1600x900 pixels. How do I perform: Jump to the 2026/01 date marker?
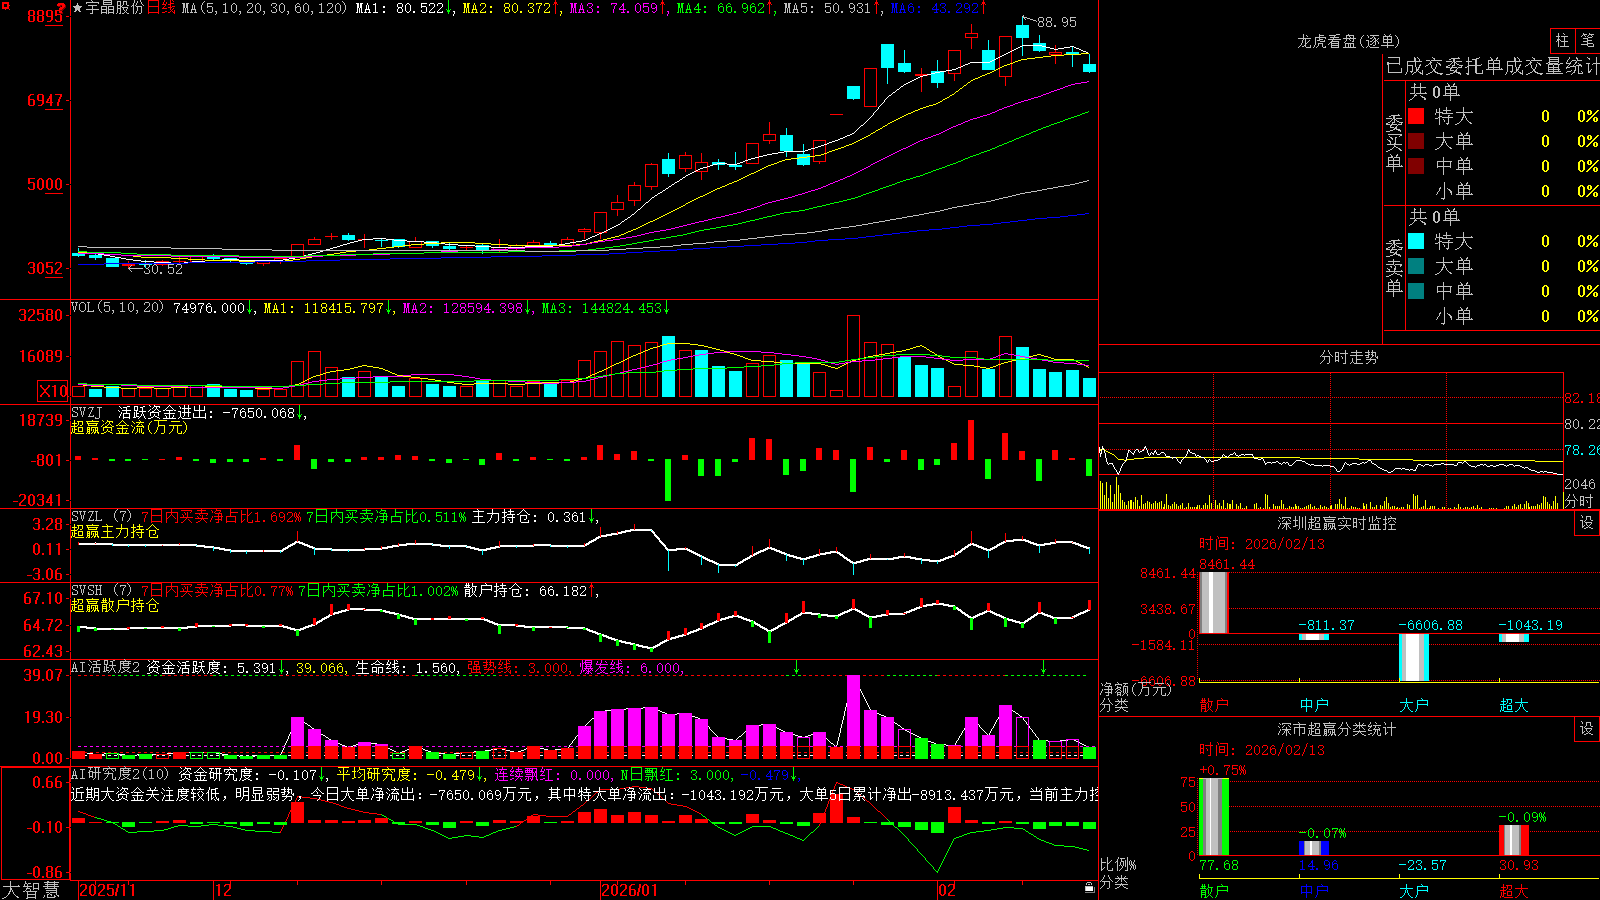pos(629,890)
